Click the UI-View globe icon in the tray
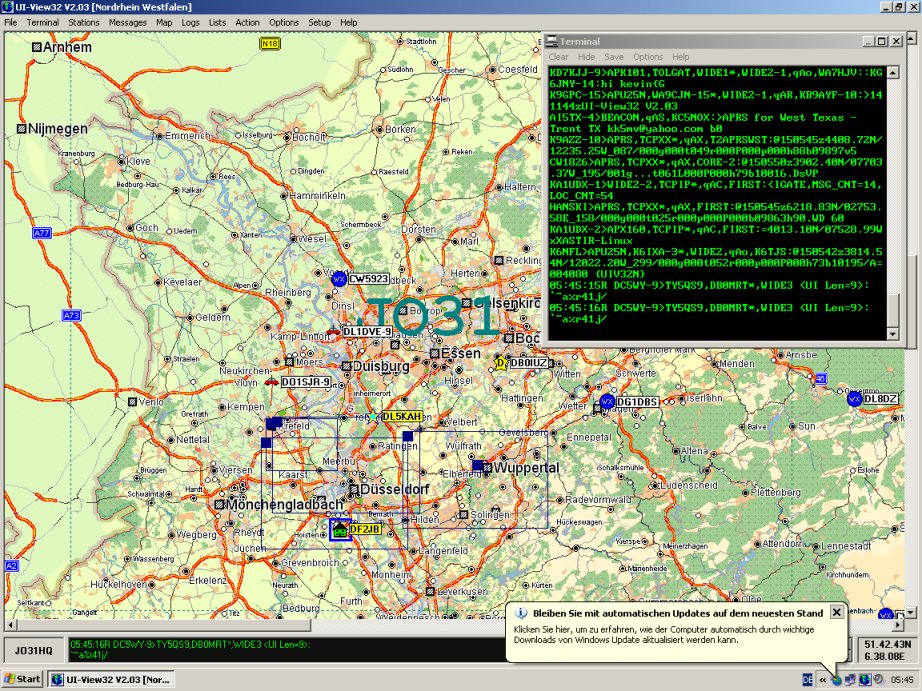 point(864,680)
